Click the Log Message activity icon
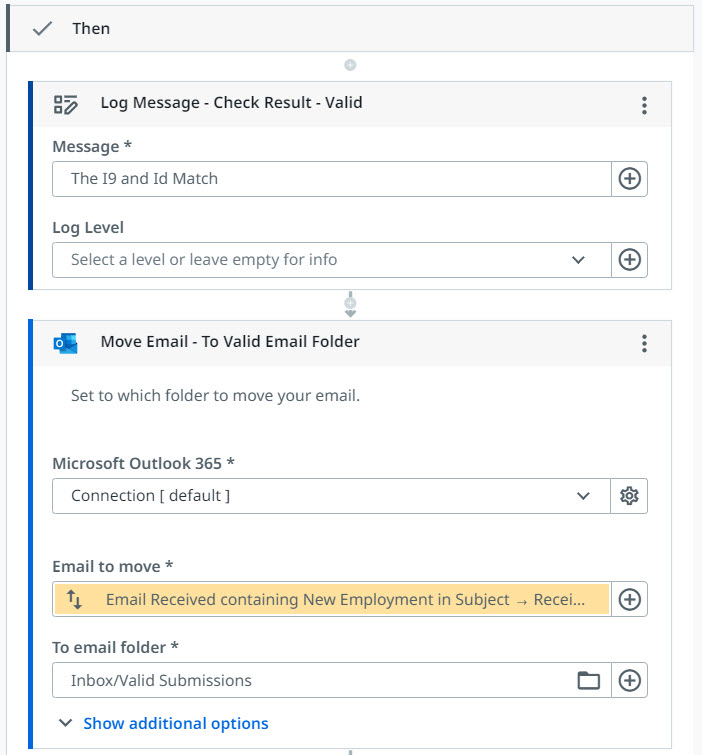The image size is (702, 755). 66,104
